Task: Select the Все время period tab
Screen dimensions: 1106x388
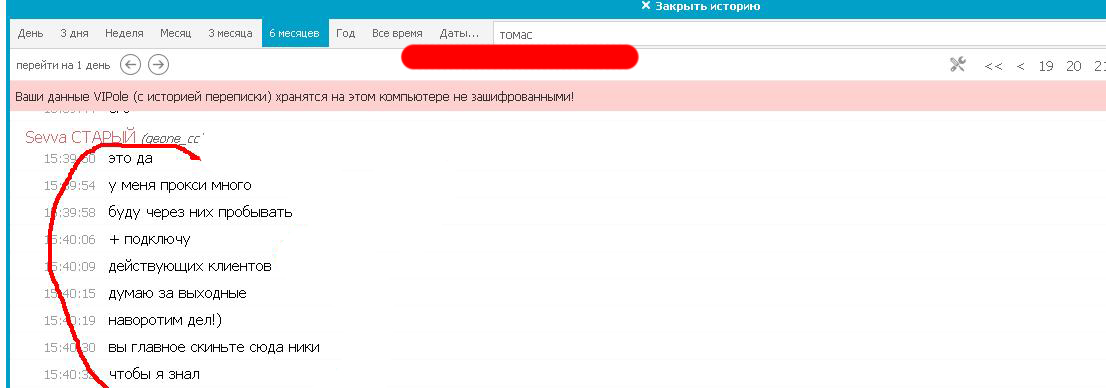Action: pos(397,33)
